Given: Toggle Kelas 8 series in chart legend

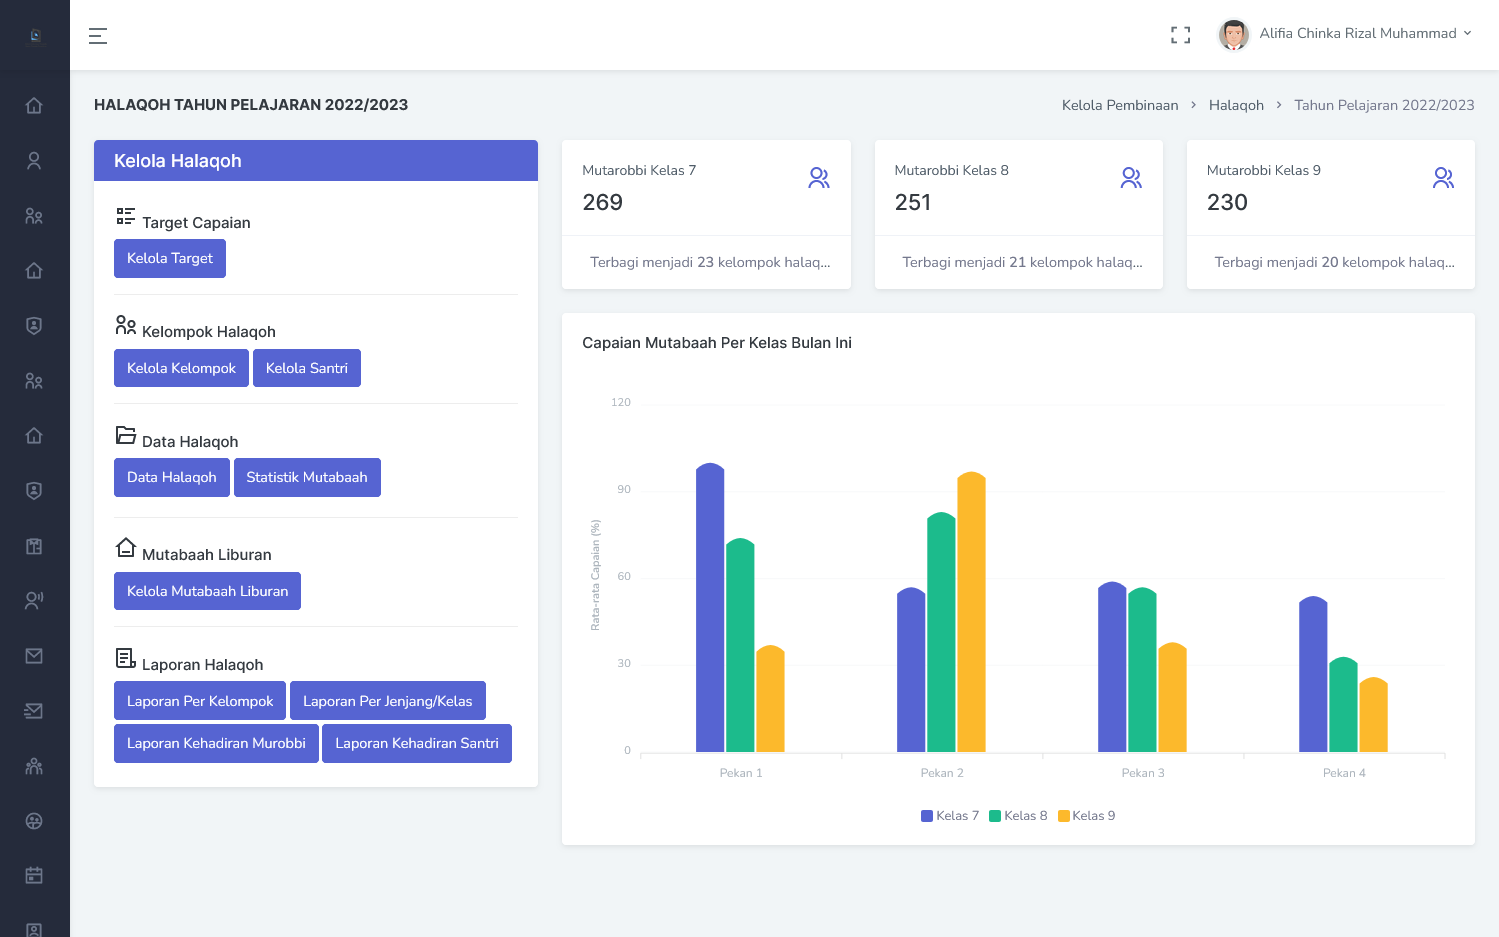Looking at the screenshot, I should point(1018,816).
